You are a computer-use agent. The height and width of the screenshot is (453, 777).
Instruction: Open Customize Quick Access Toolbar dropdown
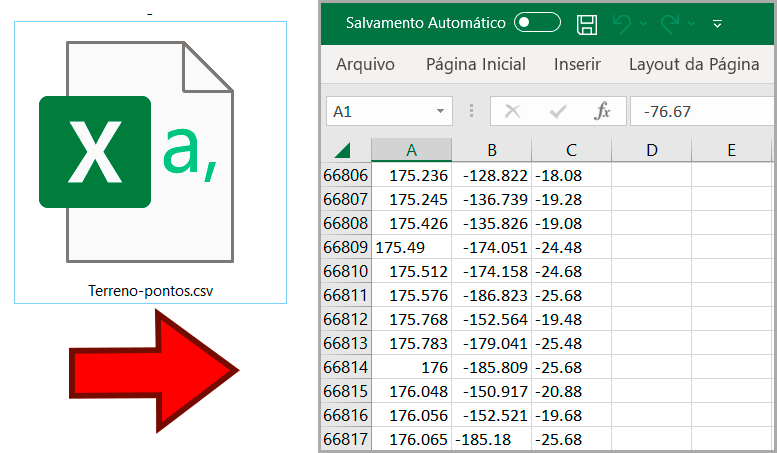pos(717,23)
